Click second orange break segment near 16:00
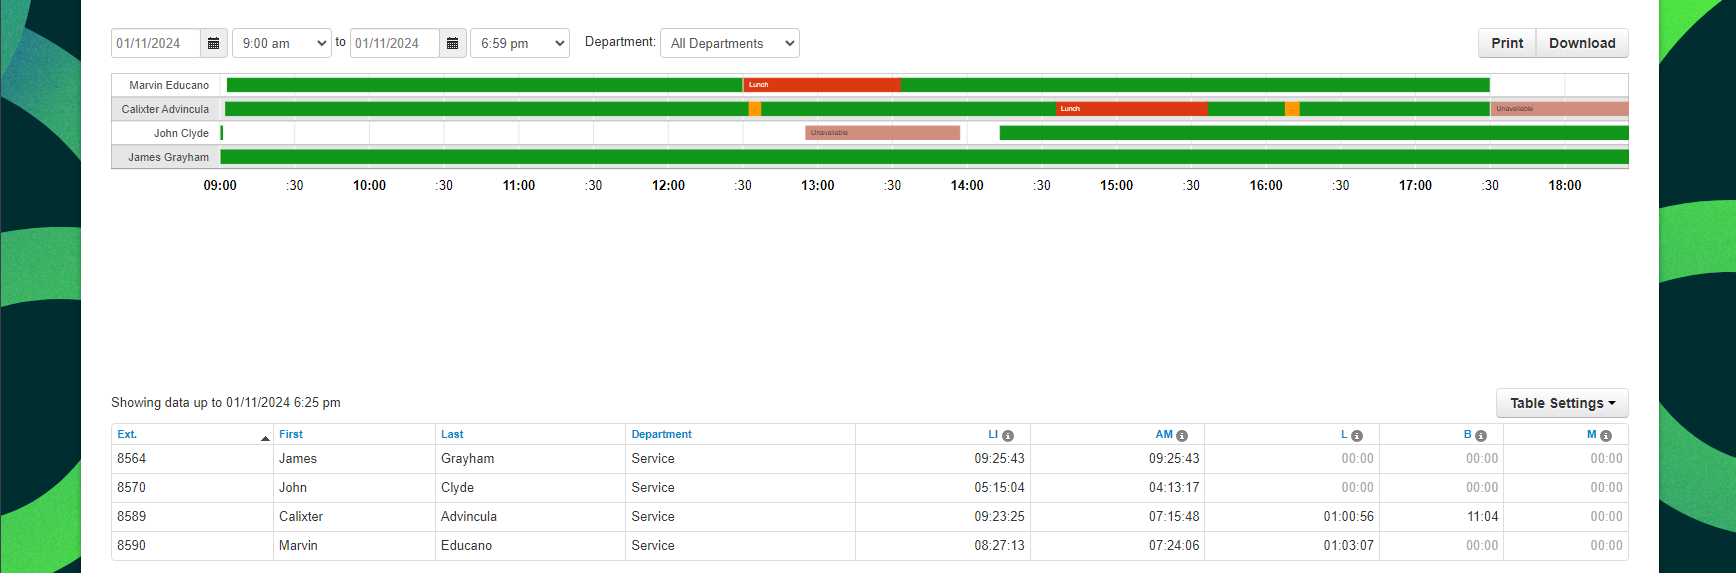This screenshot has width=1736, height=573. point(1292,109)
